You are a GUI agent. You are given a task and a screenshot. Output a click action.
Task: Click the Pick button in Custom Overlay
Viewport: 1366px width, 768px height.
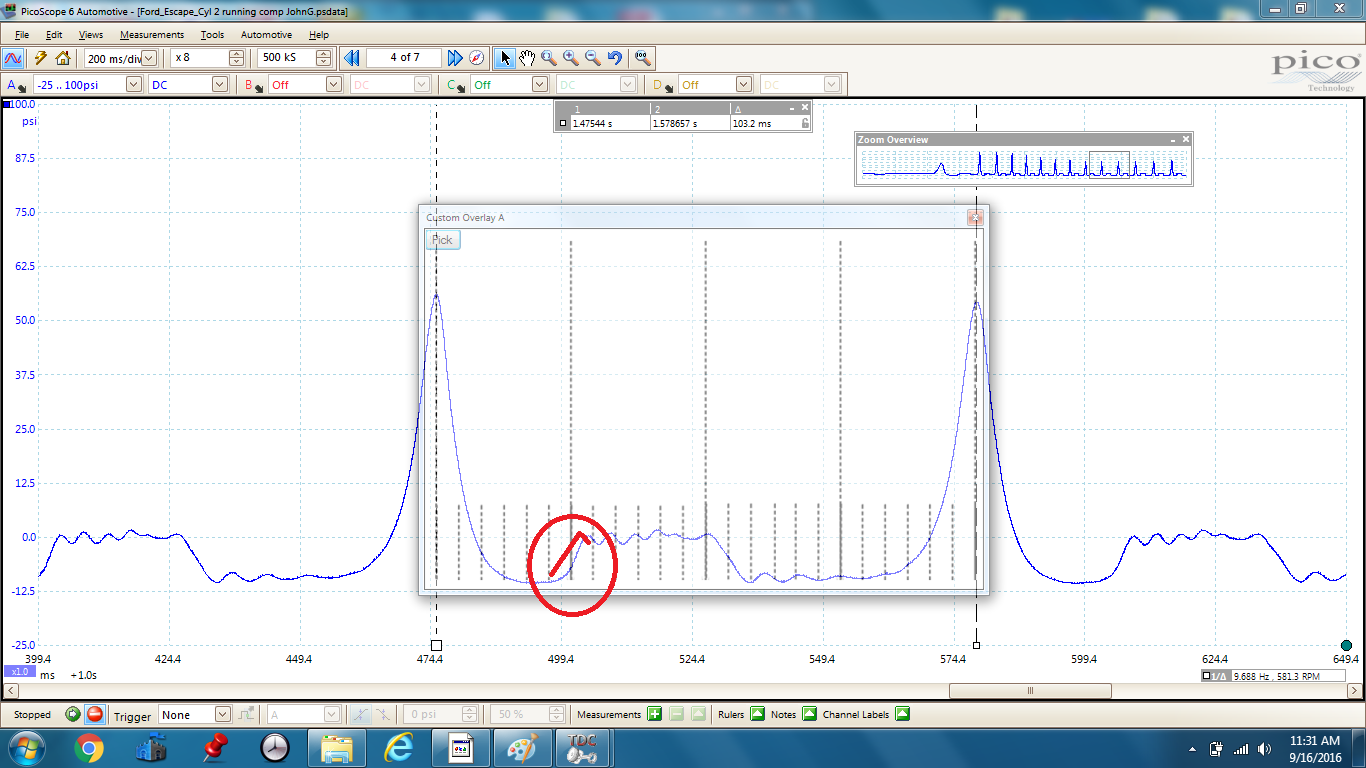442,240
